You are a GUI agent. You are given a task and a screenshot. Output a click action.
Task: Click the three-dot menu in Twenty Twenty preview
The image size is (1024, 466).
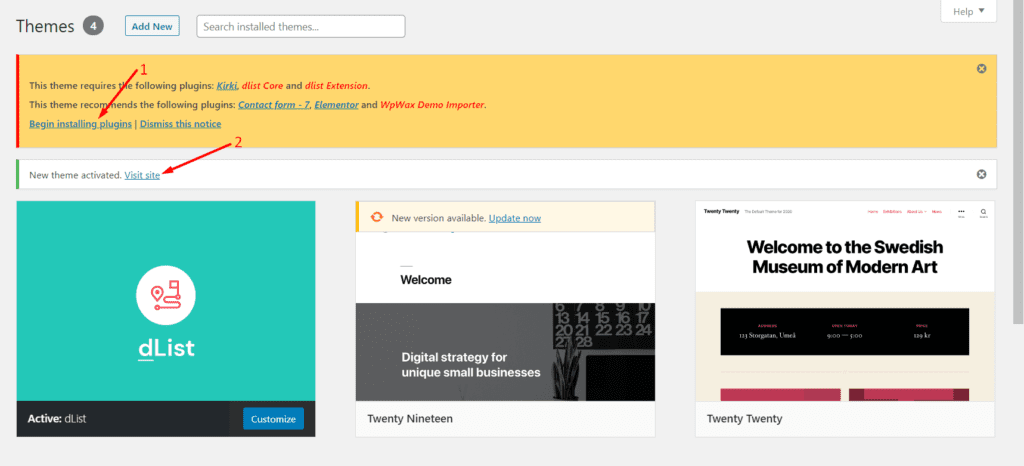tap(961, 213)
